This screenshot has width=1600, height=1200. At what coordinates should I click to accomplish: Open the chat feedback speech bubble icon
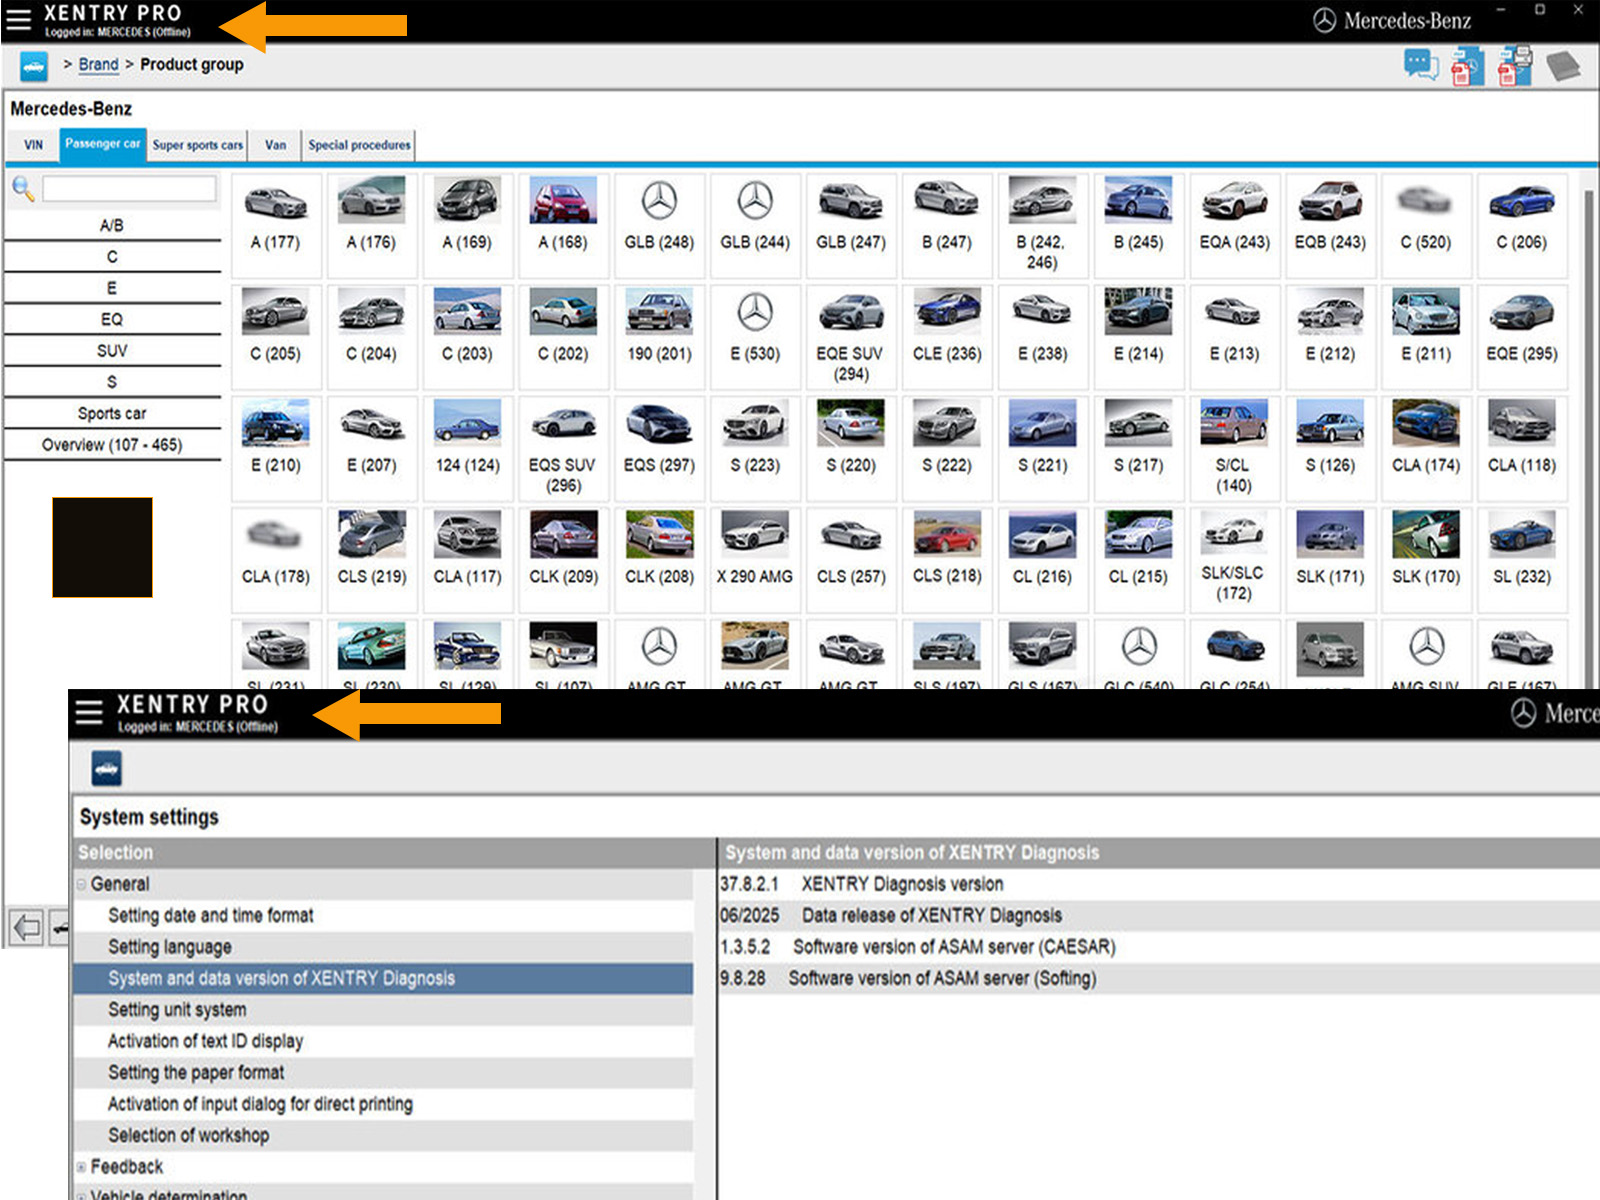pyautogui.click(x=1420, y=66)
